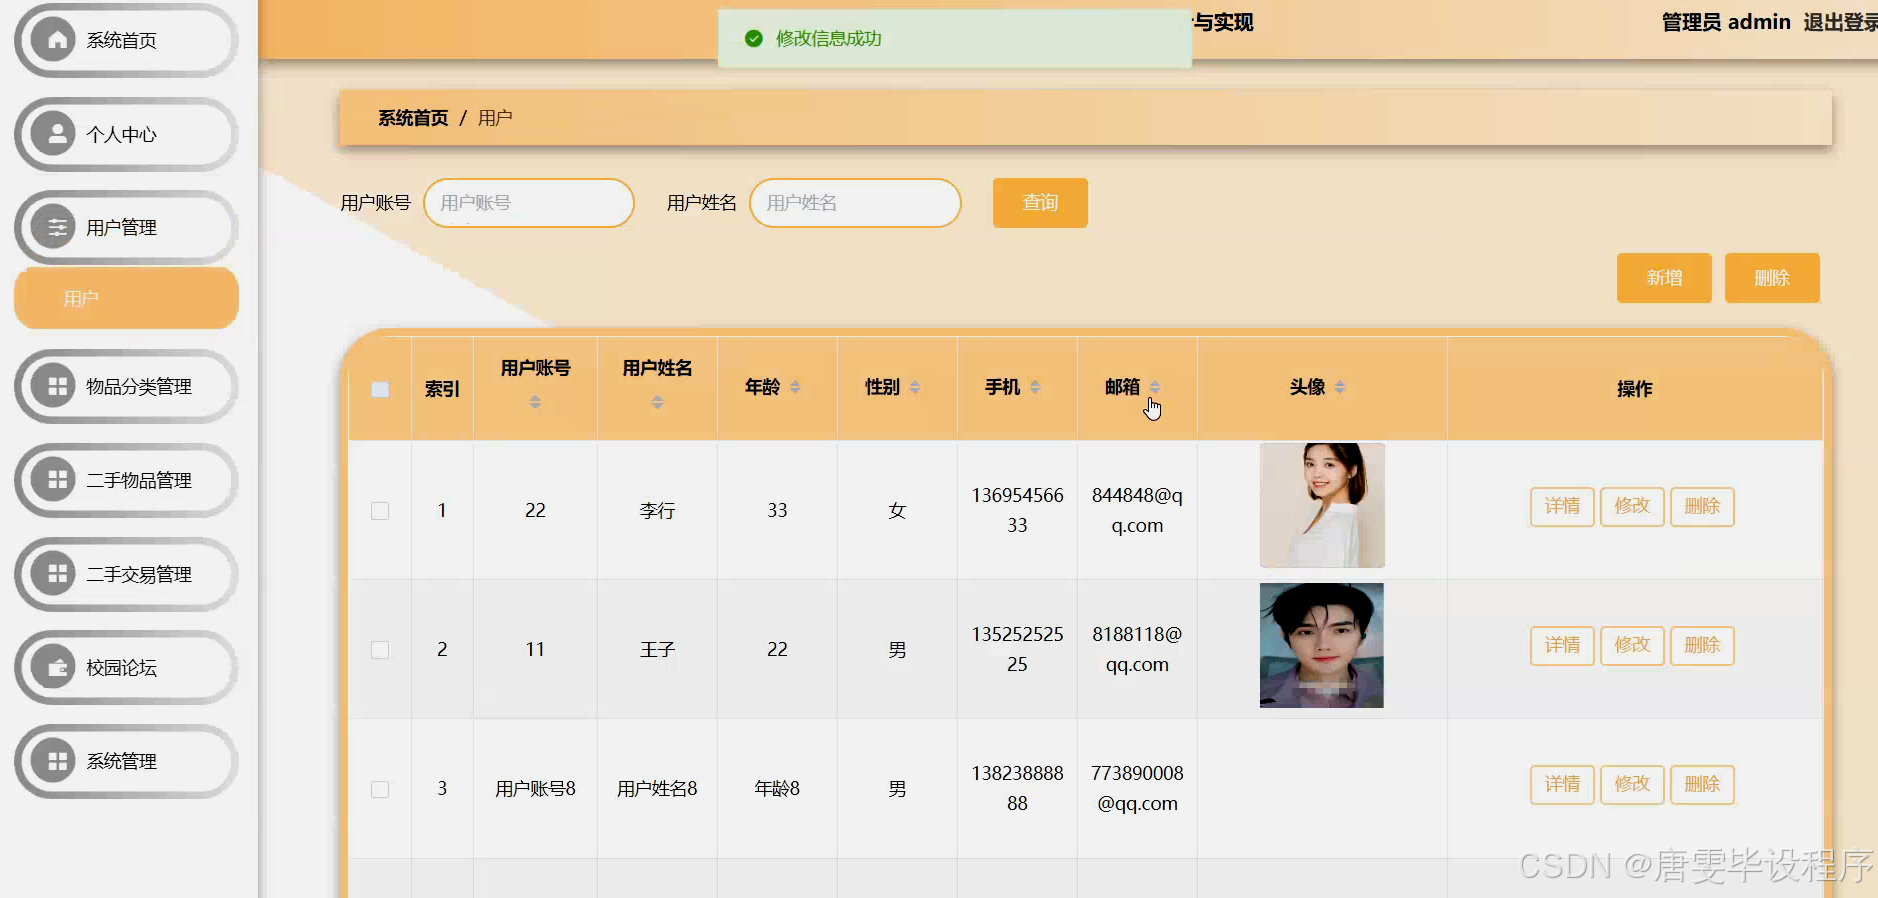Sort by 手机 column arrows
1878x898 pixels.
(x=1035, y=387)
